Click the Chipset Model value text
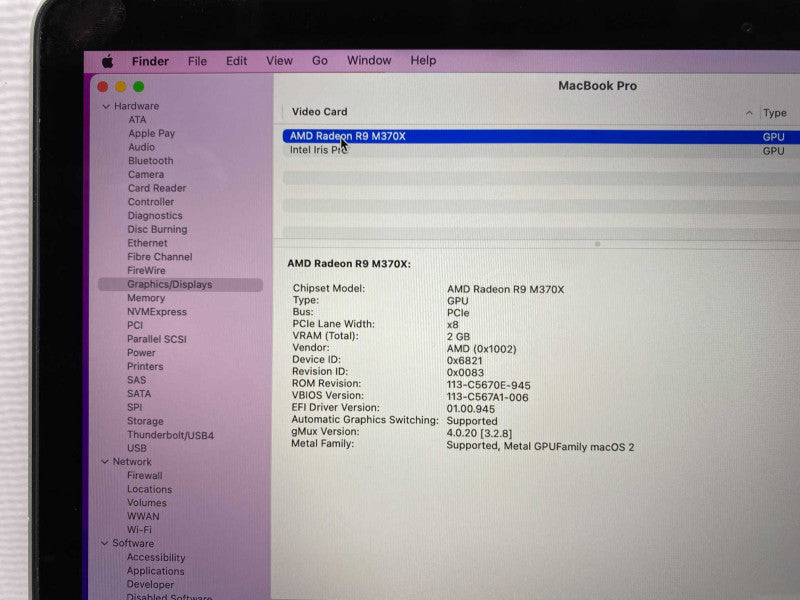 [x=505, y=289]
